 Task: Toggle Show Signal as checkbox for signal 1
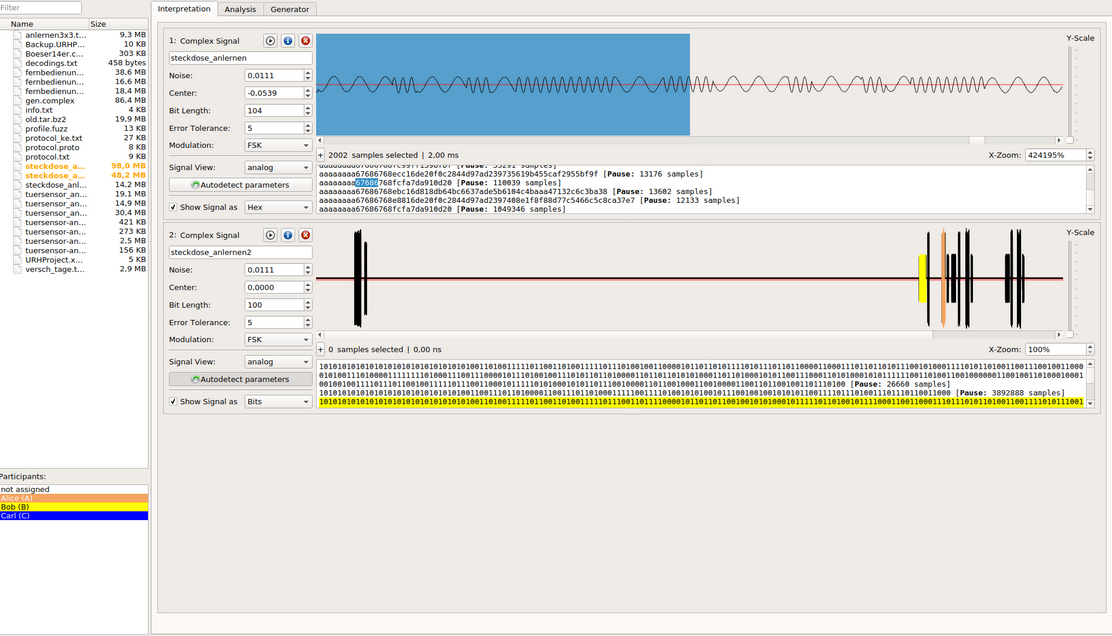pos(173,208)
